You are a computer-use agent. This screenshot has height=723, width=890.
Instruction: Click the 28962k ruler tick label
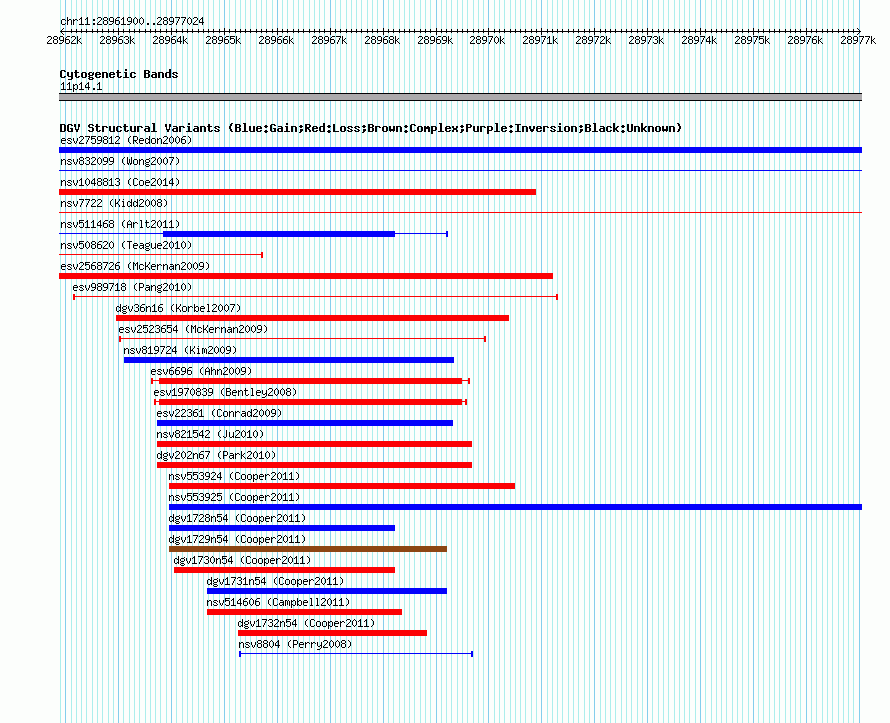(x=64, y=40)
